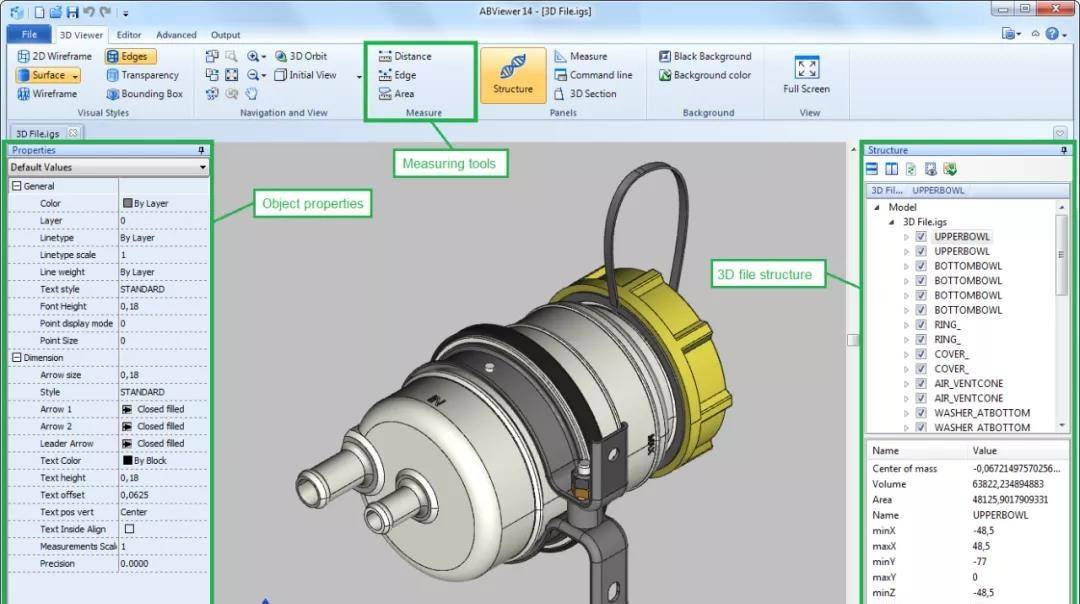Screen dimensions: 1080x604
Task: Choose the Edge measure tool
Action: pos(397,75)
